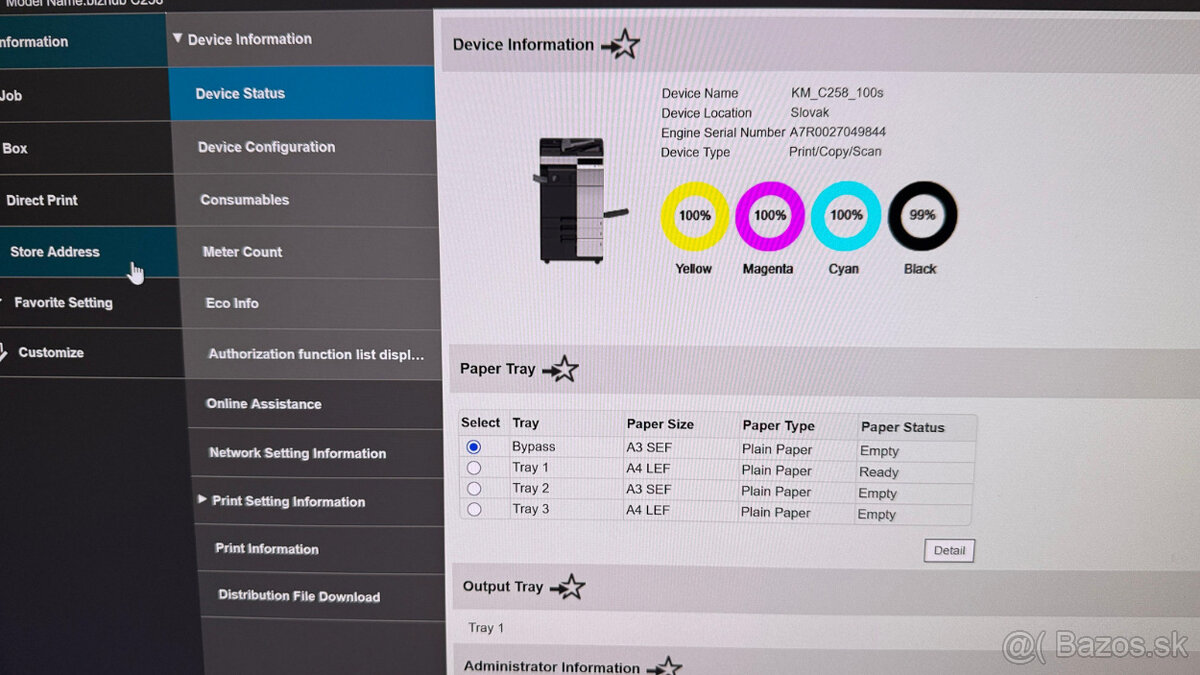This screenshot has width=1200, height=675.
Task: Collapse the Device Information section arrow
Action: [x=178, y=39]
